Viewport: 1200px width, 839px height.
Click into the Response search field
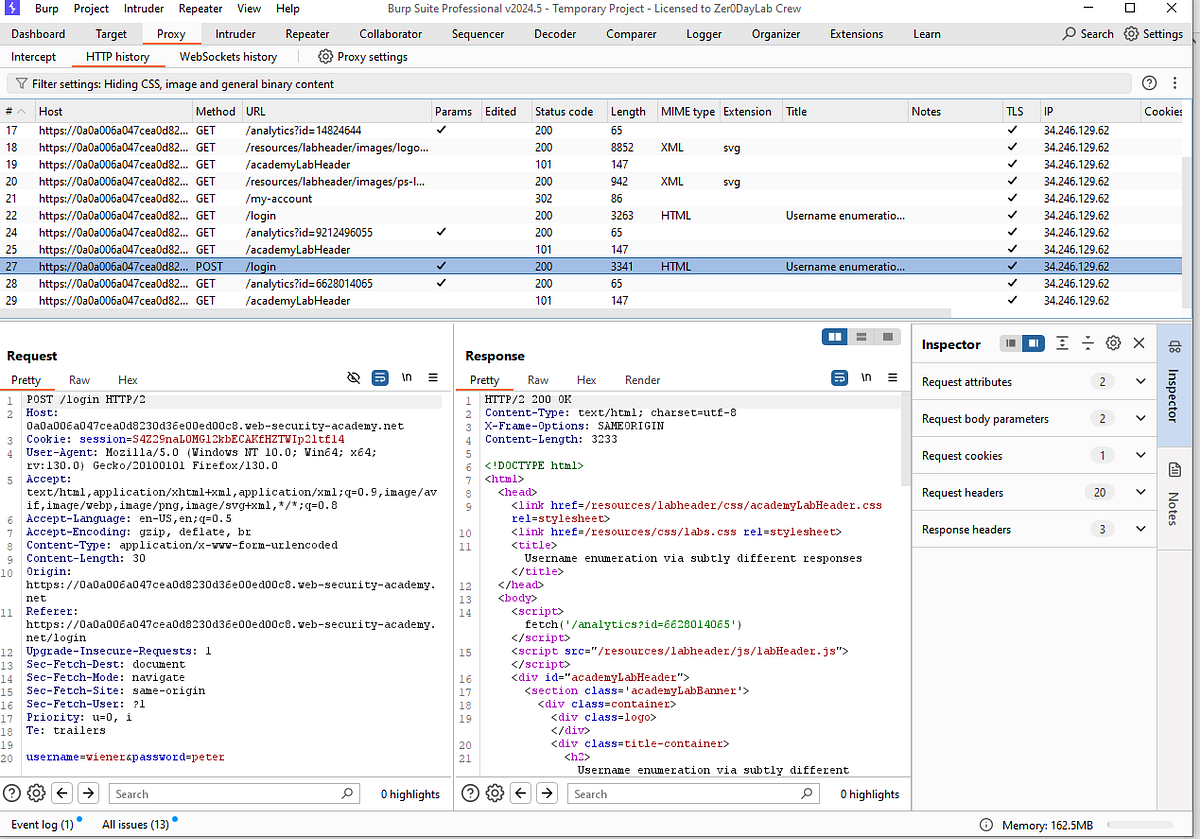[690, 793]
